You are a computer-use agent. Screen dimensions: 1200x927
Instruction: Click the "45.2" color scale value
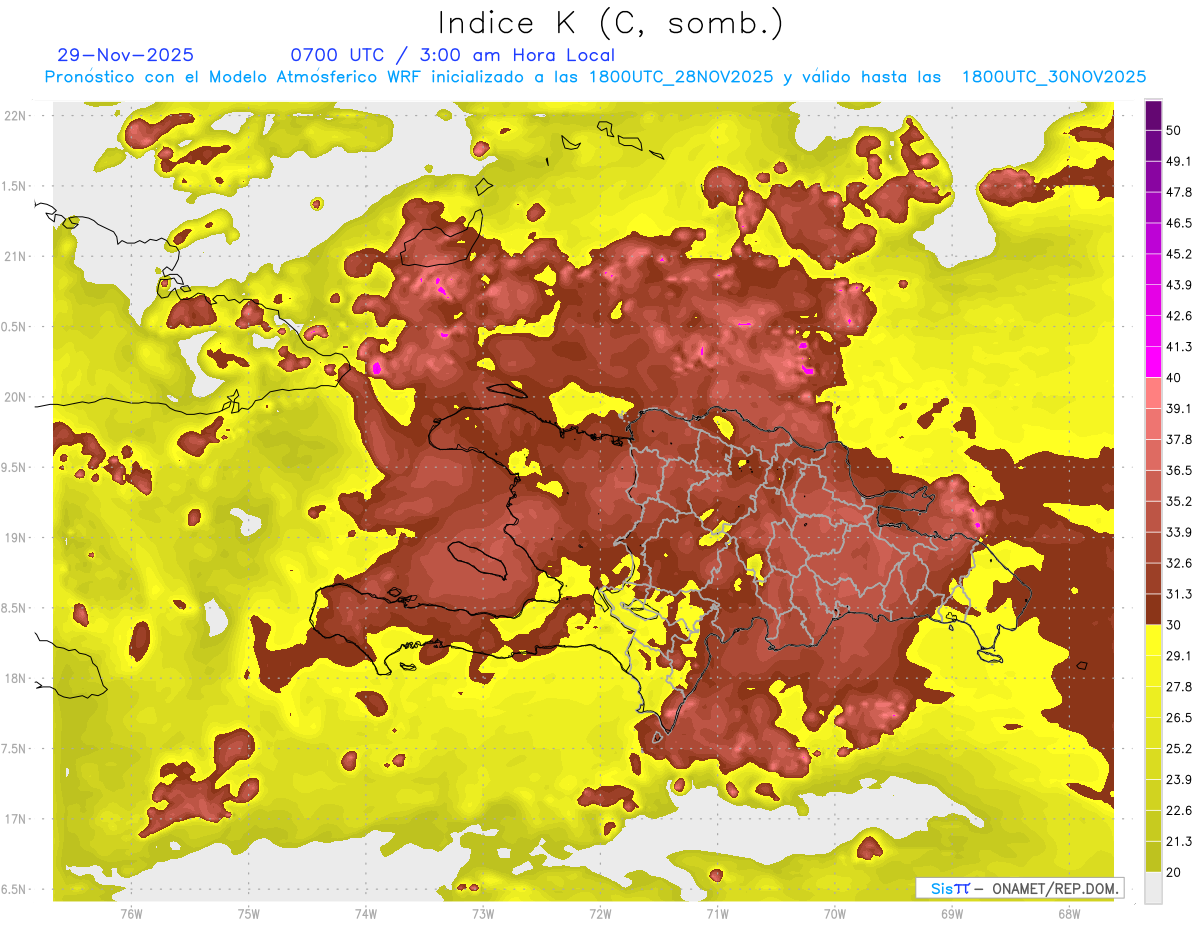[x=1178, y=254]
